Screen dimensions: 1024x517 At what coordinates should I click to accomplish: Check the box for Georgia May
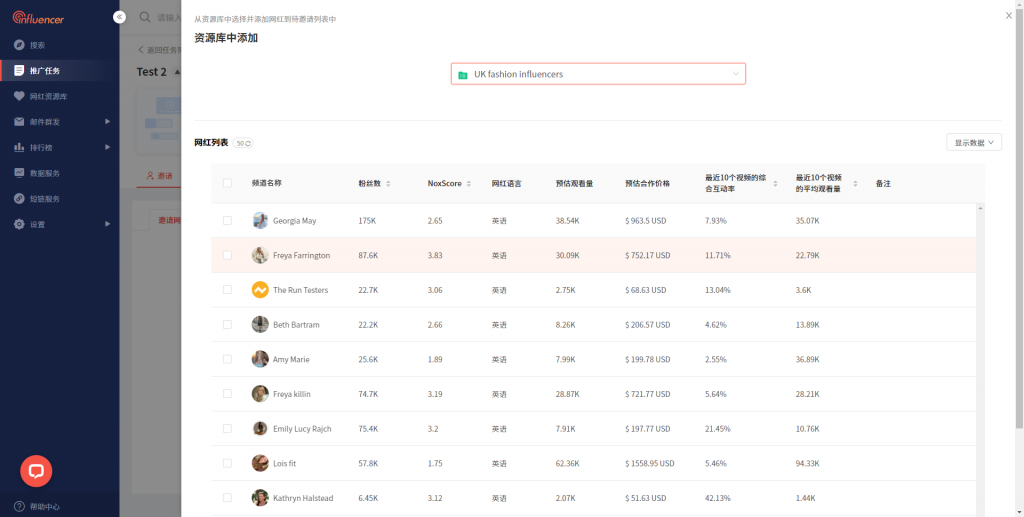[227, 220]
